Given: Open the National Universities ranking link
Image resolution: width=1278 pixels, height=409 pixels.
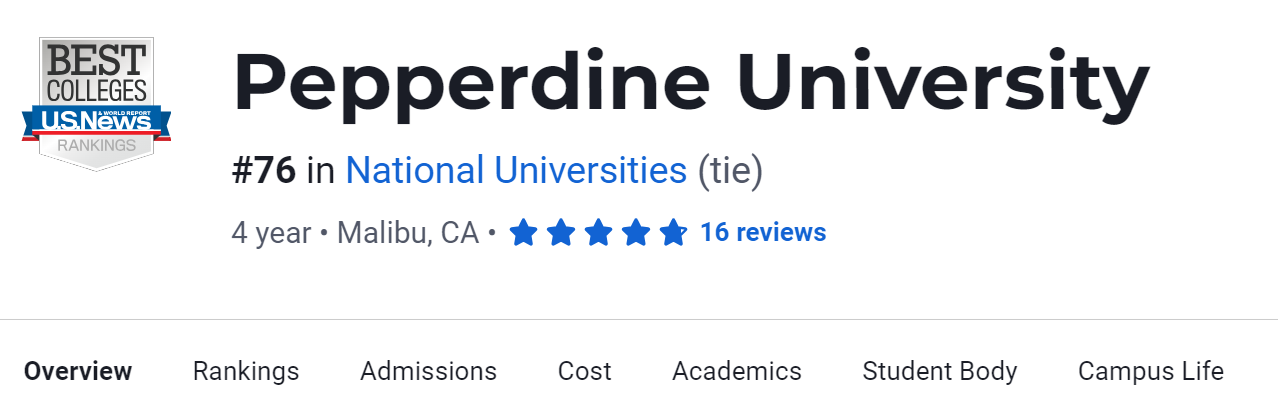Looking at the screenshot, I should point(516,171).
